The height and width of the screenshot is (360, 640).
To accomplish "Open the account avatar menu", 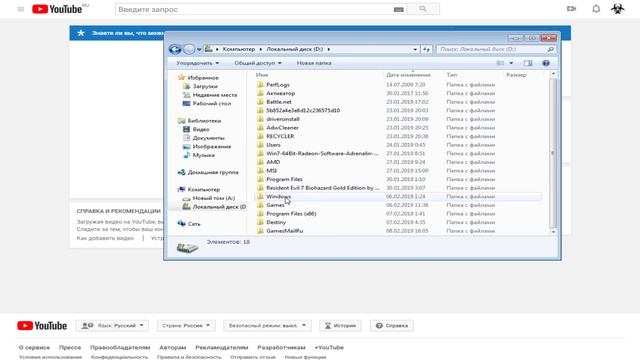I will click(x=618, y=9).
